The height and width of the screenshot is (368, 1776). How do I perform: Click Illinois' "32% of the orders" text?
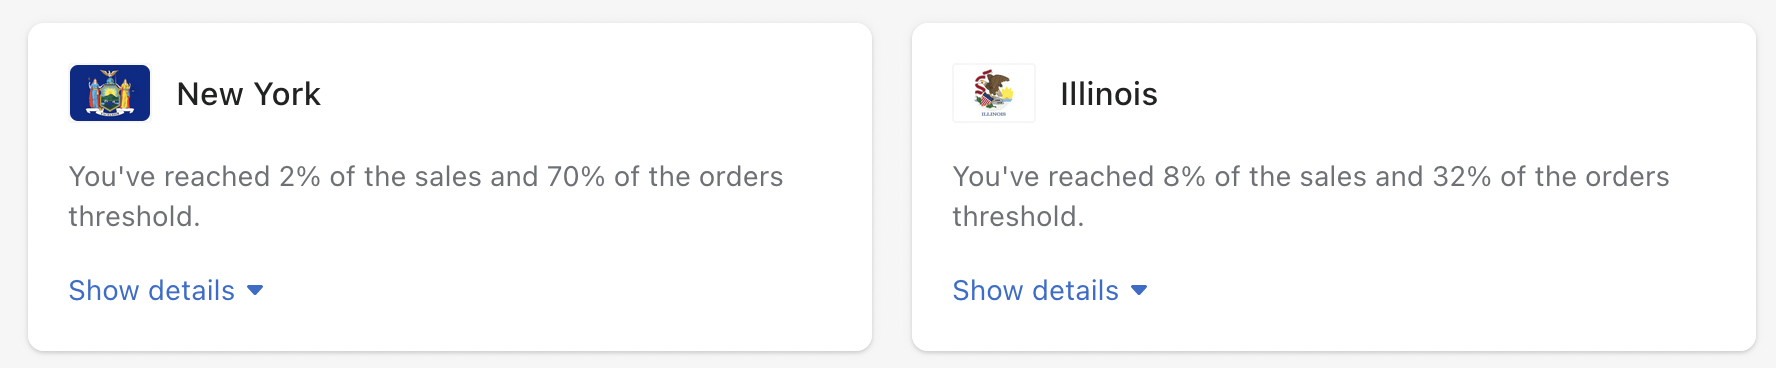(1551, 177)
